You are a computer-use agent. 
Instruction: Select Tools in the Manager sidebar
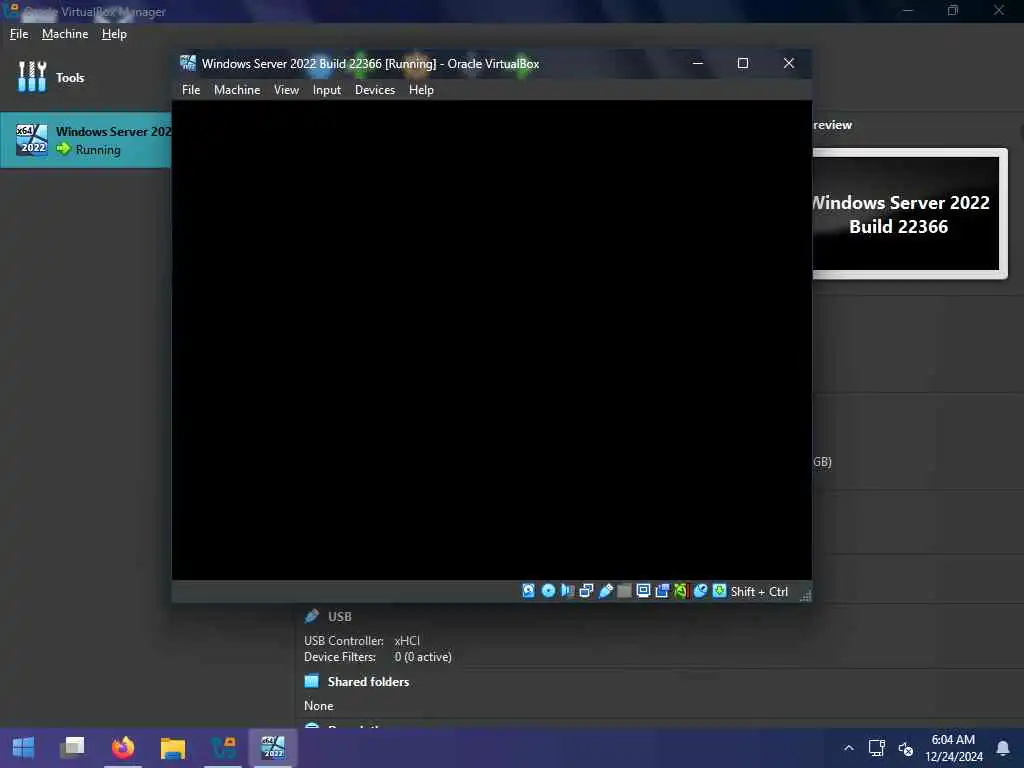pos(51,77)
